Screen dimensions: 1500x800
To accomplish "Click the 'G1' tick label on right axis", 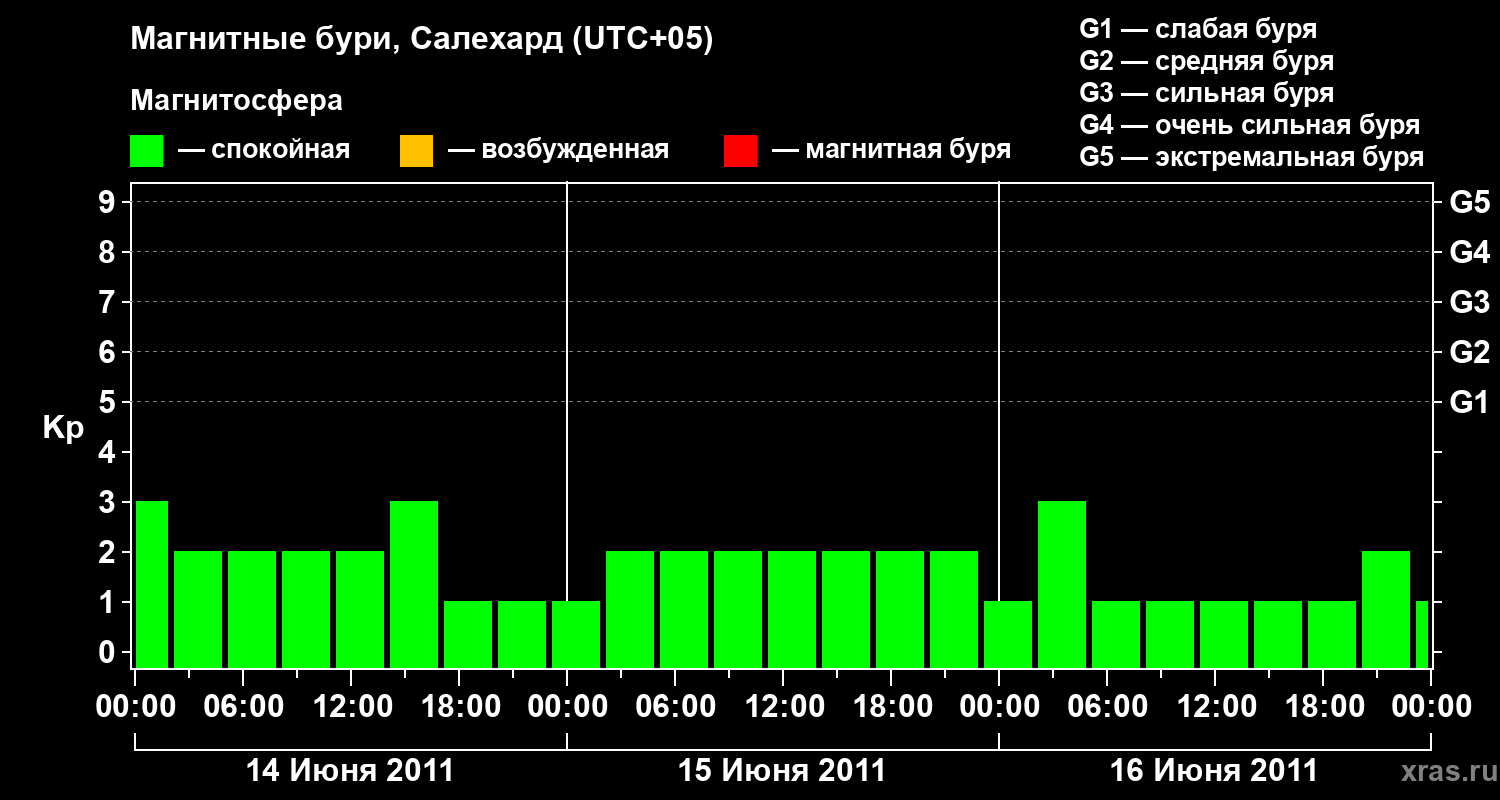I will click(1469, 402).
